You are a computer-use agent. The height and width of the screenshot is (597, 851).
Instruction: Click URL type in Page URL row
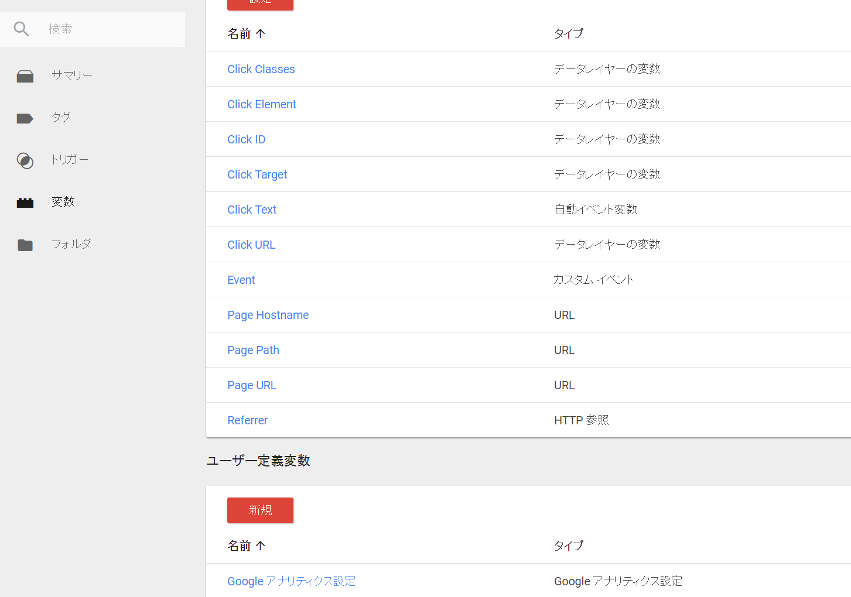564,385
